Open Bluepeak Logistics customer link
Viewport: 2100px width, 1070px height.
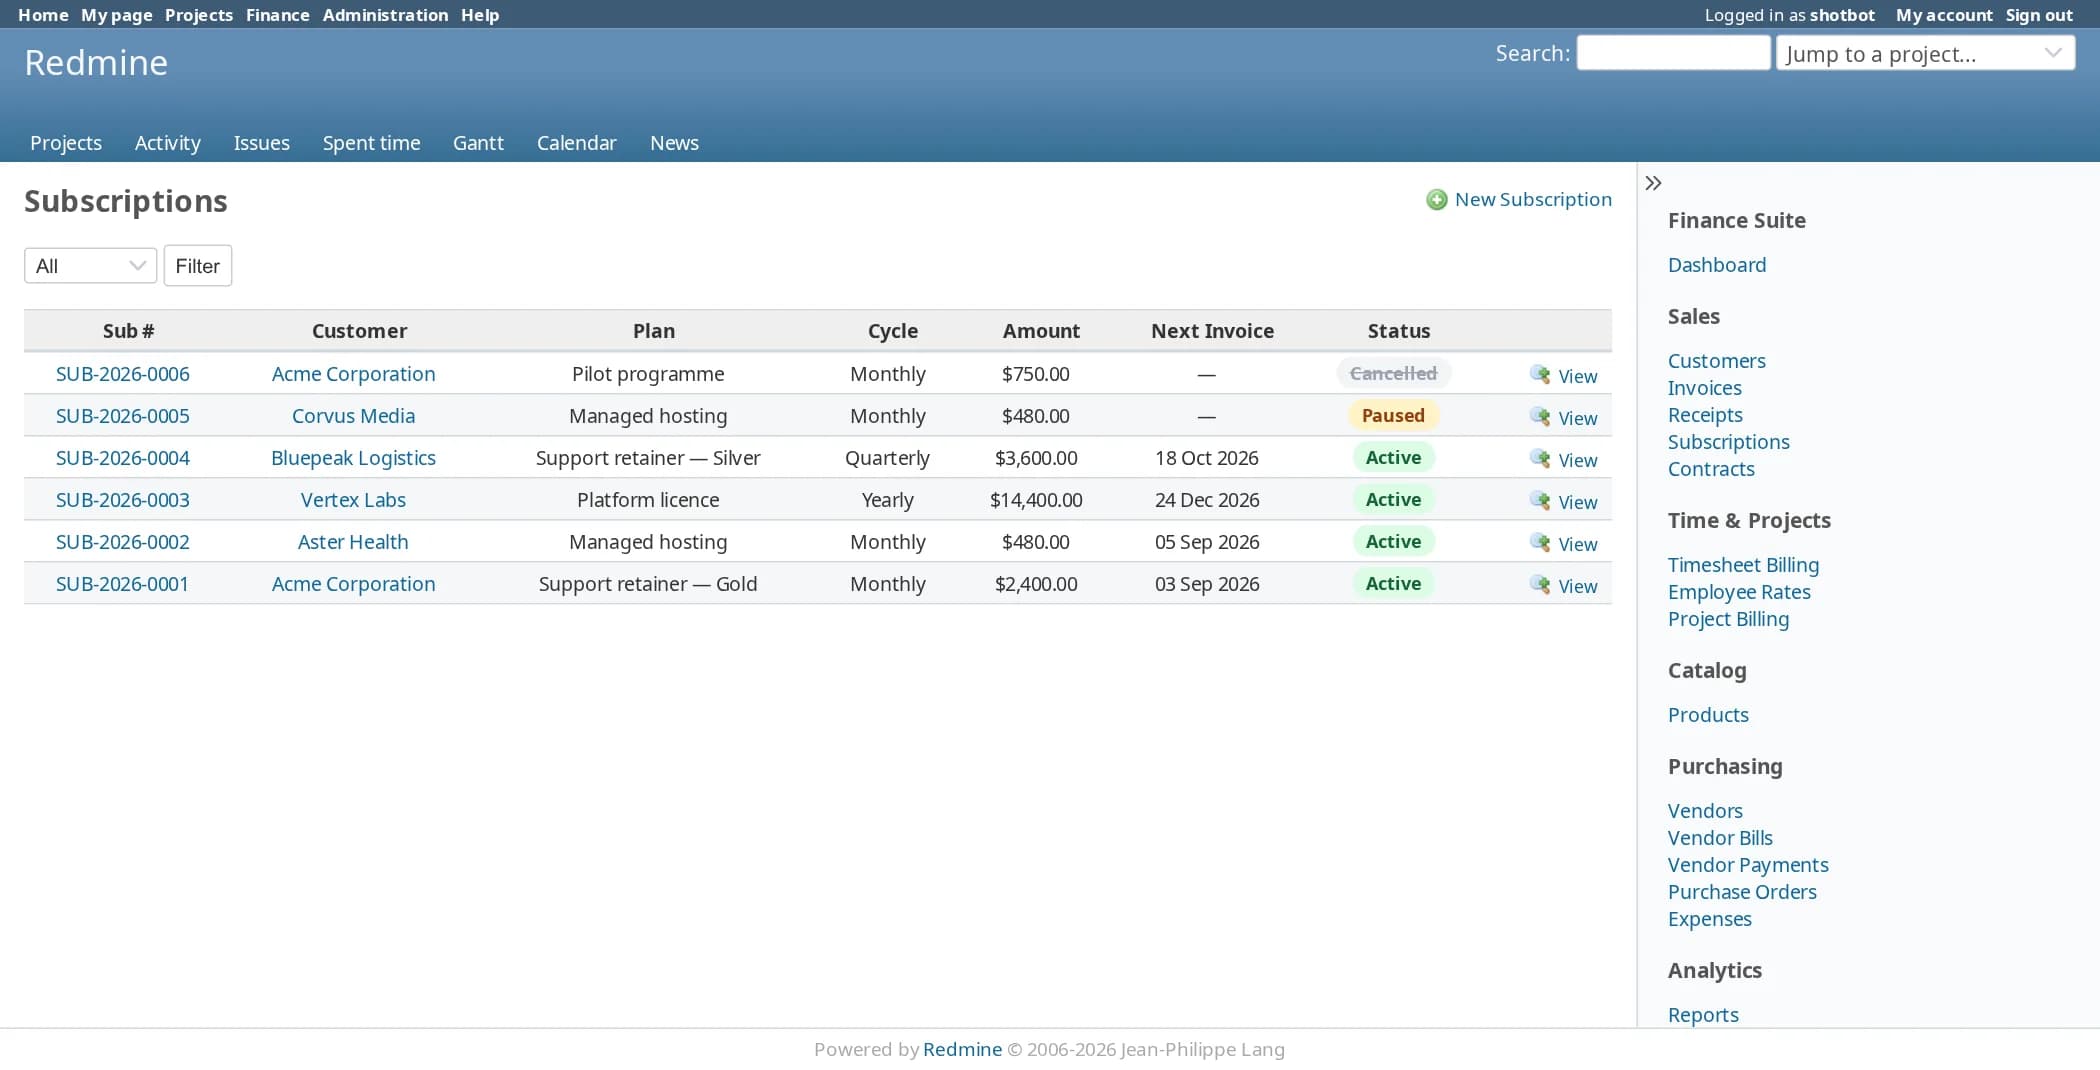353,458
